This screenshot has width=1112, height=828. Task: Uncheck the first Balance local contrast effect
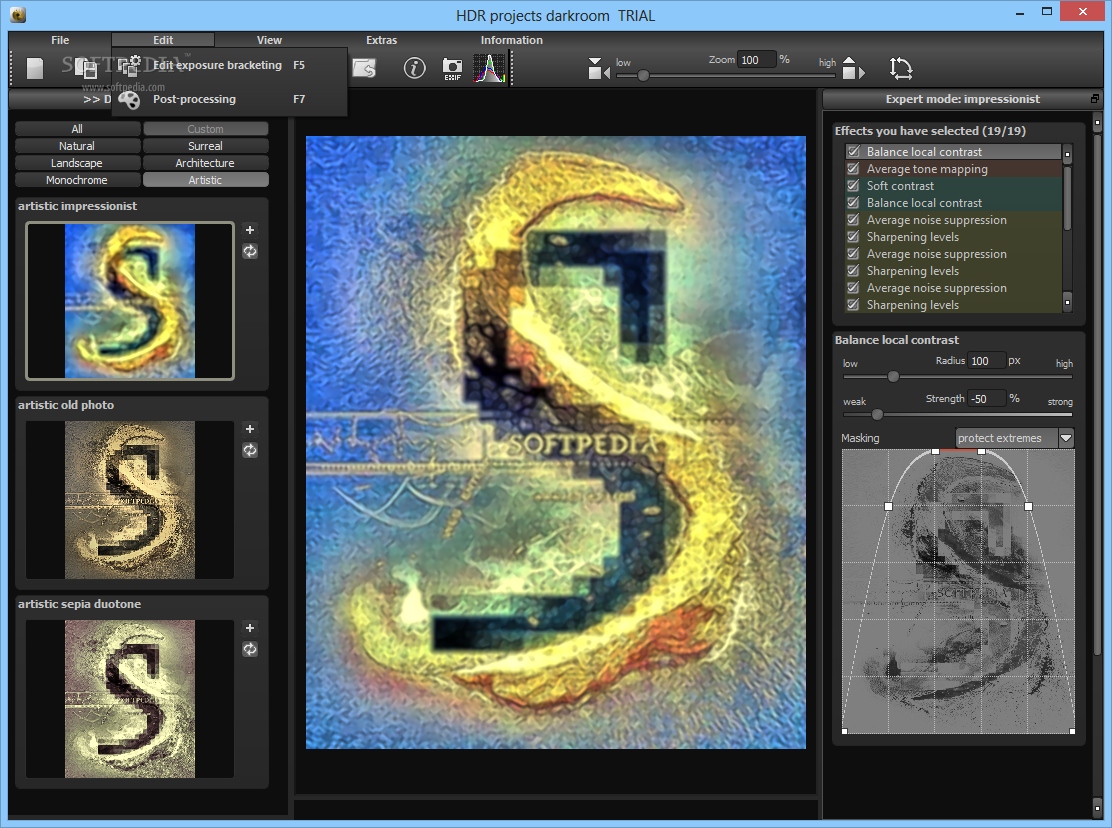click(x=854, y=152)
